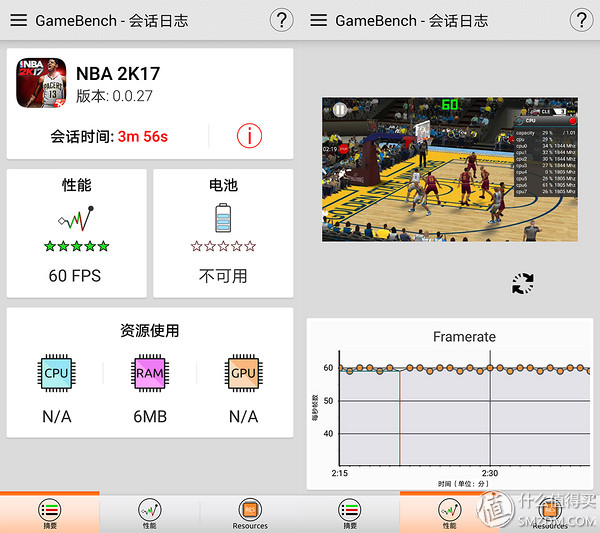Tap the 版本: 0.0.27 text

coord(114,96)
